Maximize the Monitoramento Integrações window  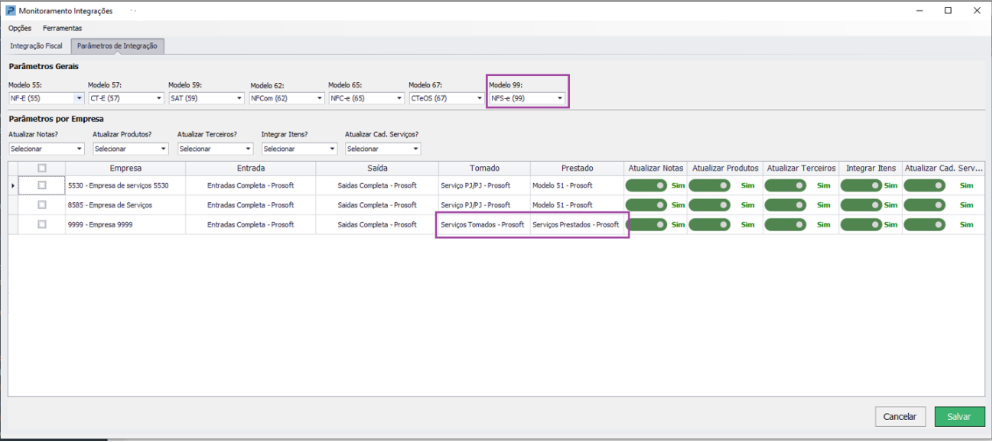pyautogui.click(x=948, y=10)
